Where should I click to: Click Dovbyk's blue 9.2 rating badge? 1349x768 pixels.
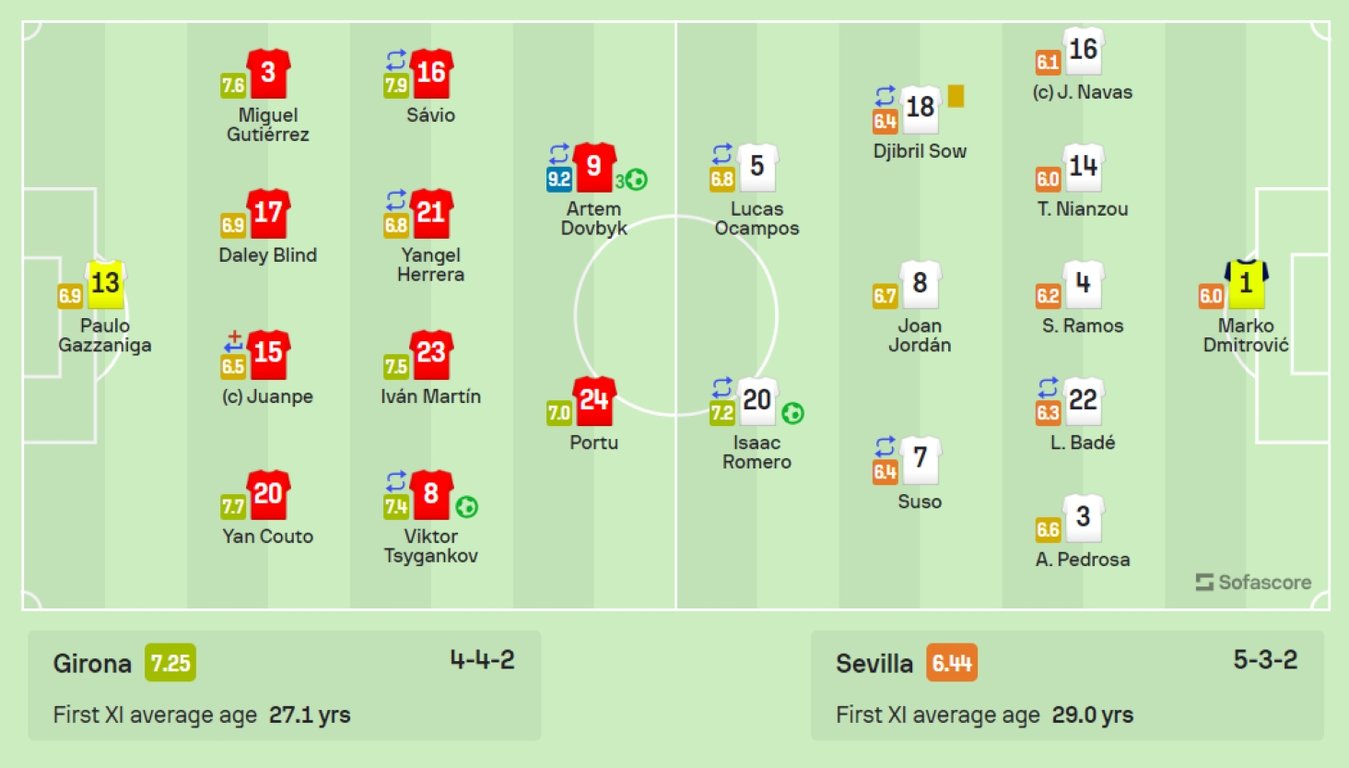pyautogui.click(x=559, y=180)
